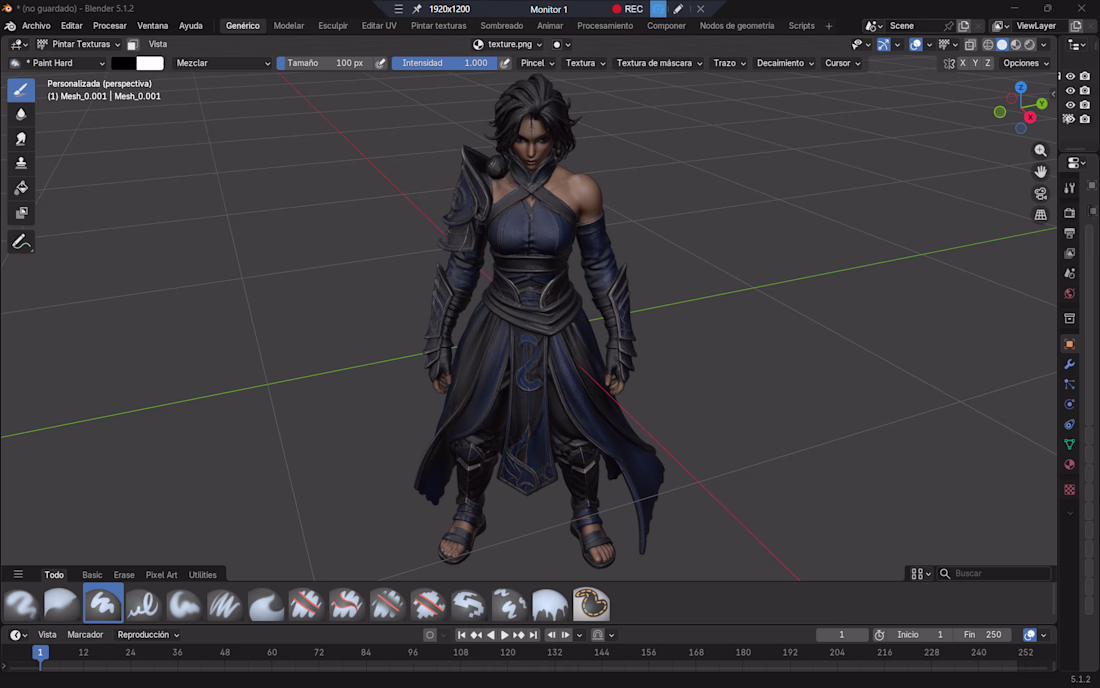Switch to the Esculpir workspace tab

tap(333, 26)
